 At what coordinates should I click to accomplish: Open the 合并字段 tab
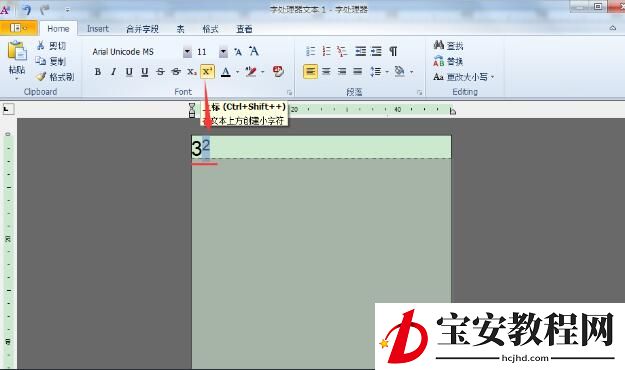tap(142, 29)
